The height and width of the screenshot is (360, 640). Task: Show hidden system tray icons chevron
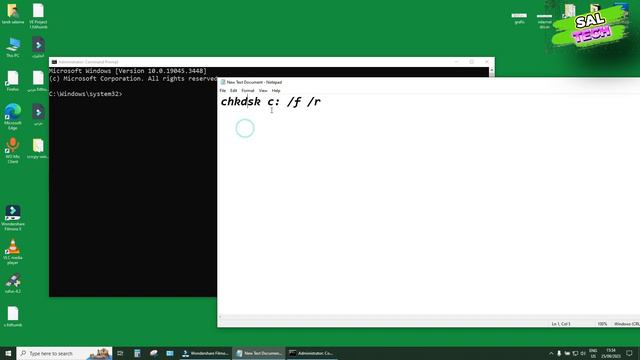[551, 353]
